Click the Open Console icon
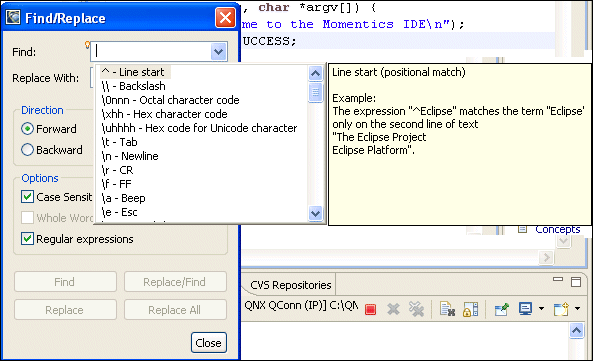This screenshot has width=593, height=361. click(561, 309)
